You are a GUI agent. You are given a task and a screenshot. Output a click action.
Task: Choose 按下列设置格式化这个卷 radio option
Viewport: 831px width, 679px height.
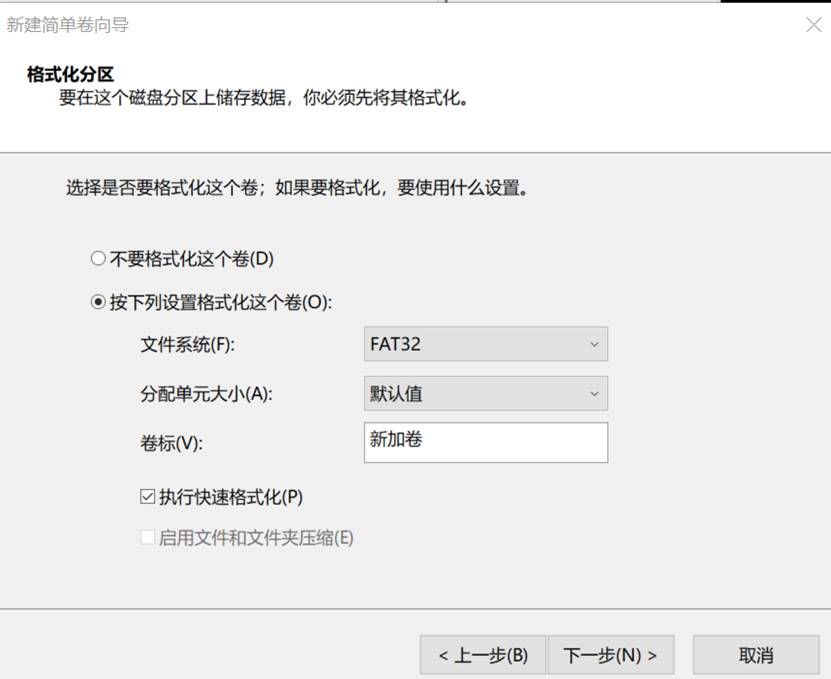98,302
